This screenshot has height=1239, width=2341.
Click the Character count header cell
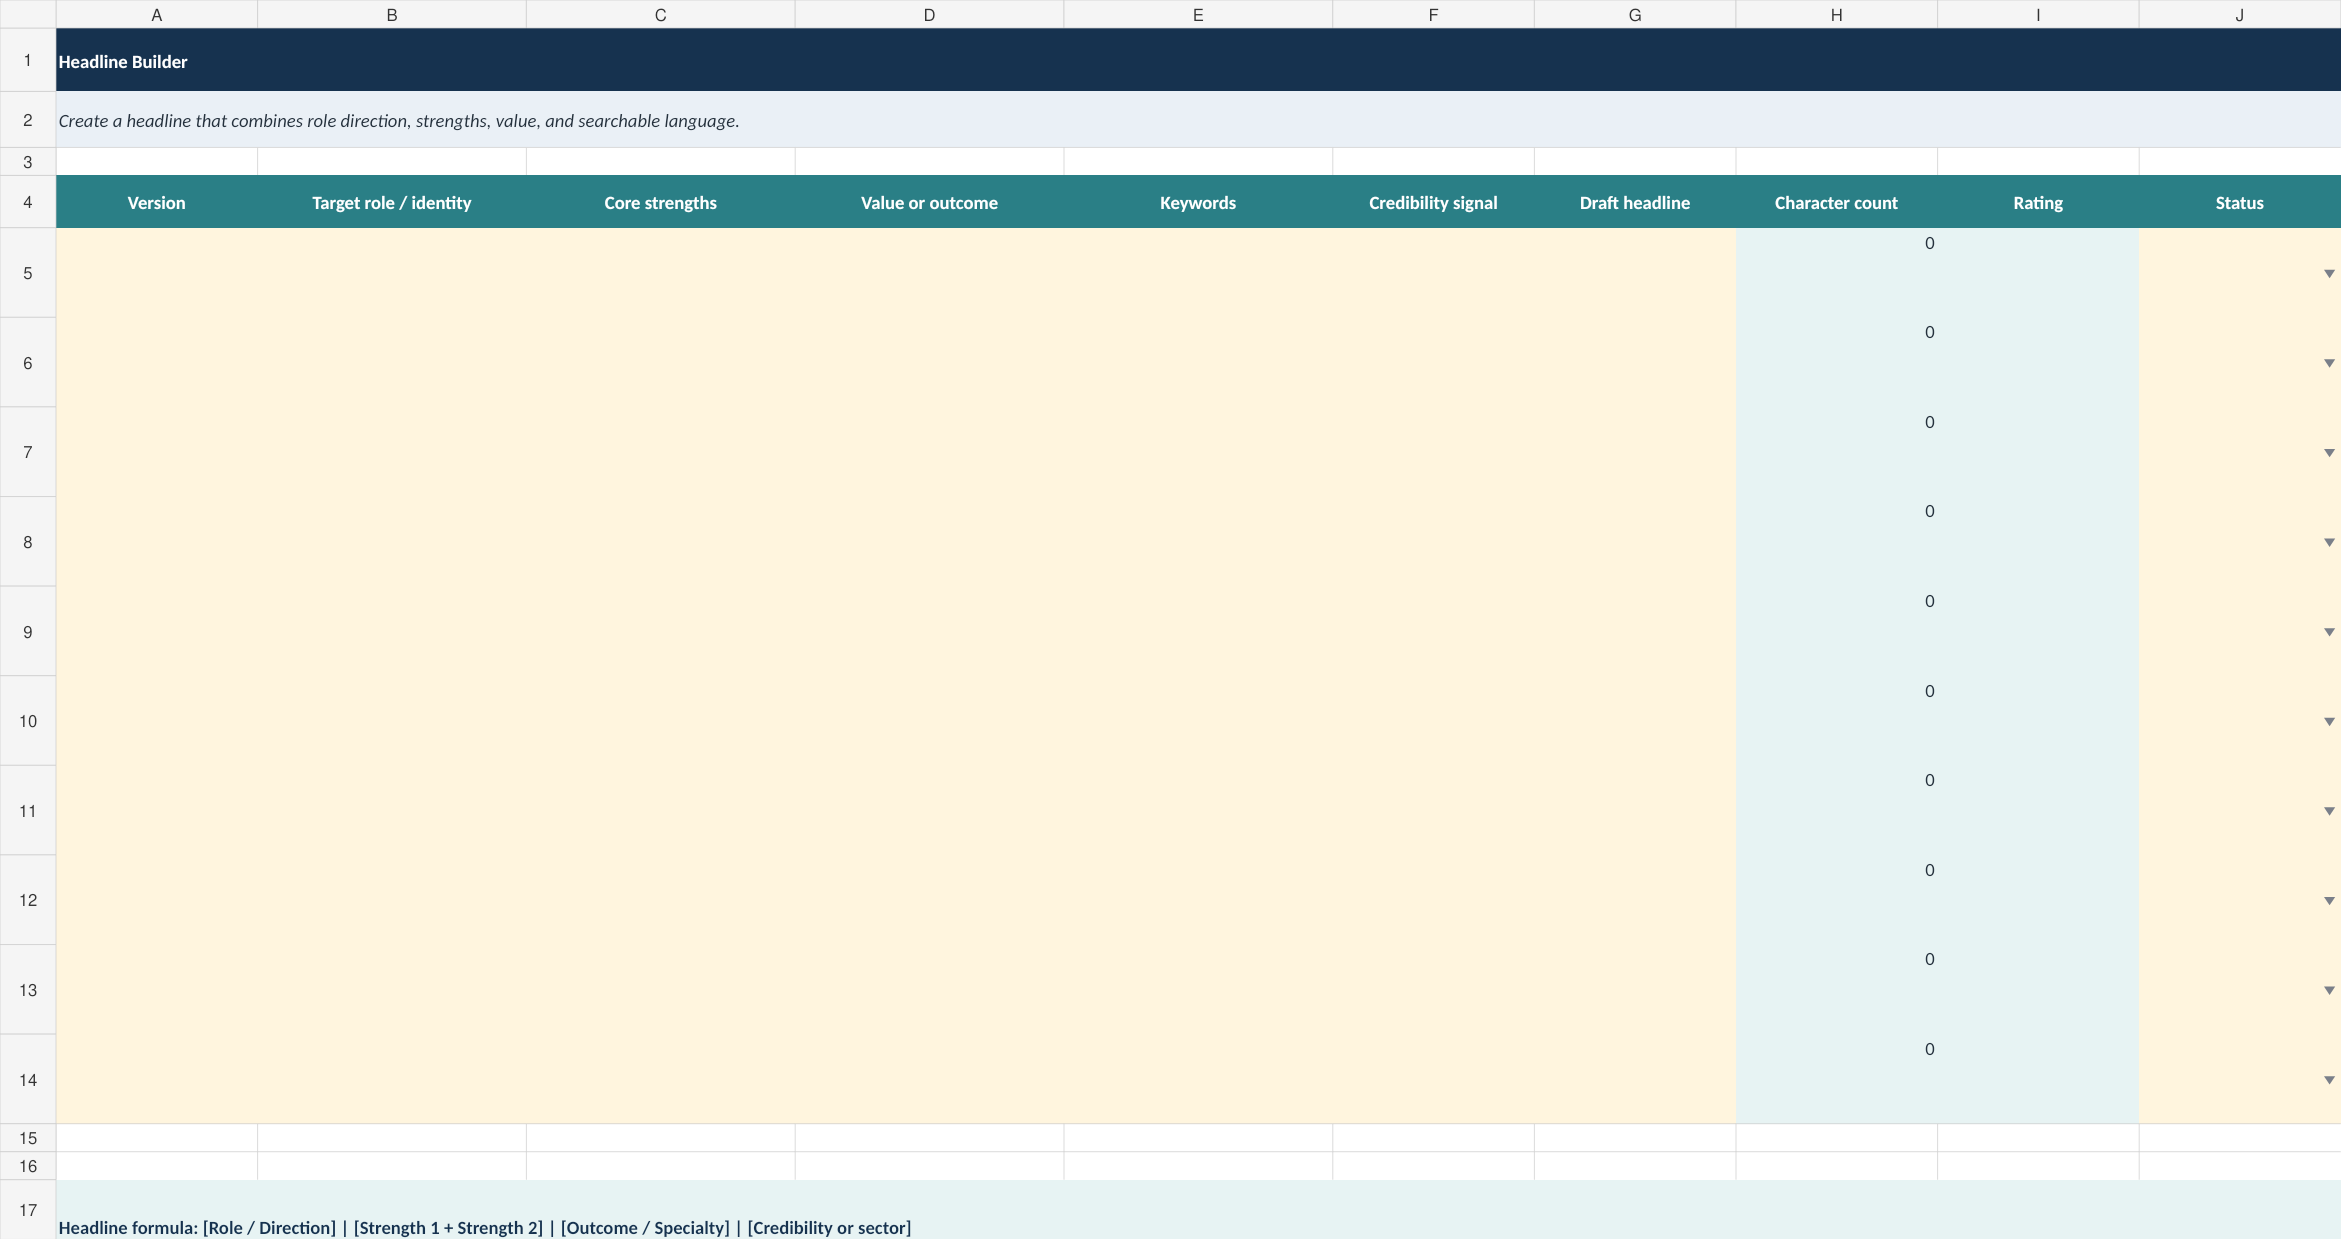[x=1836, y=202]
